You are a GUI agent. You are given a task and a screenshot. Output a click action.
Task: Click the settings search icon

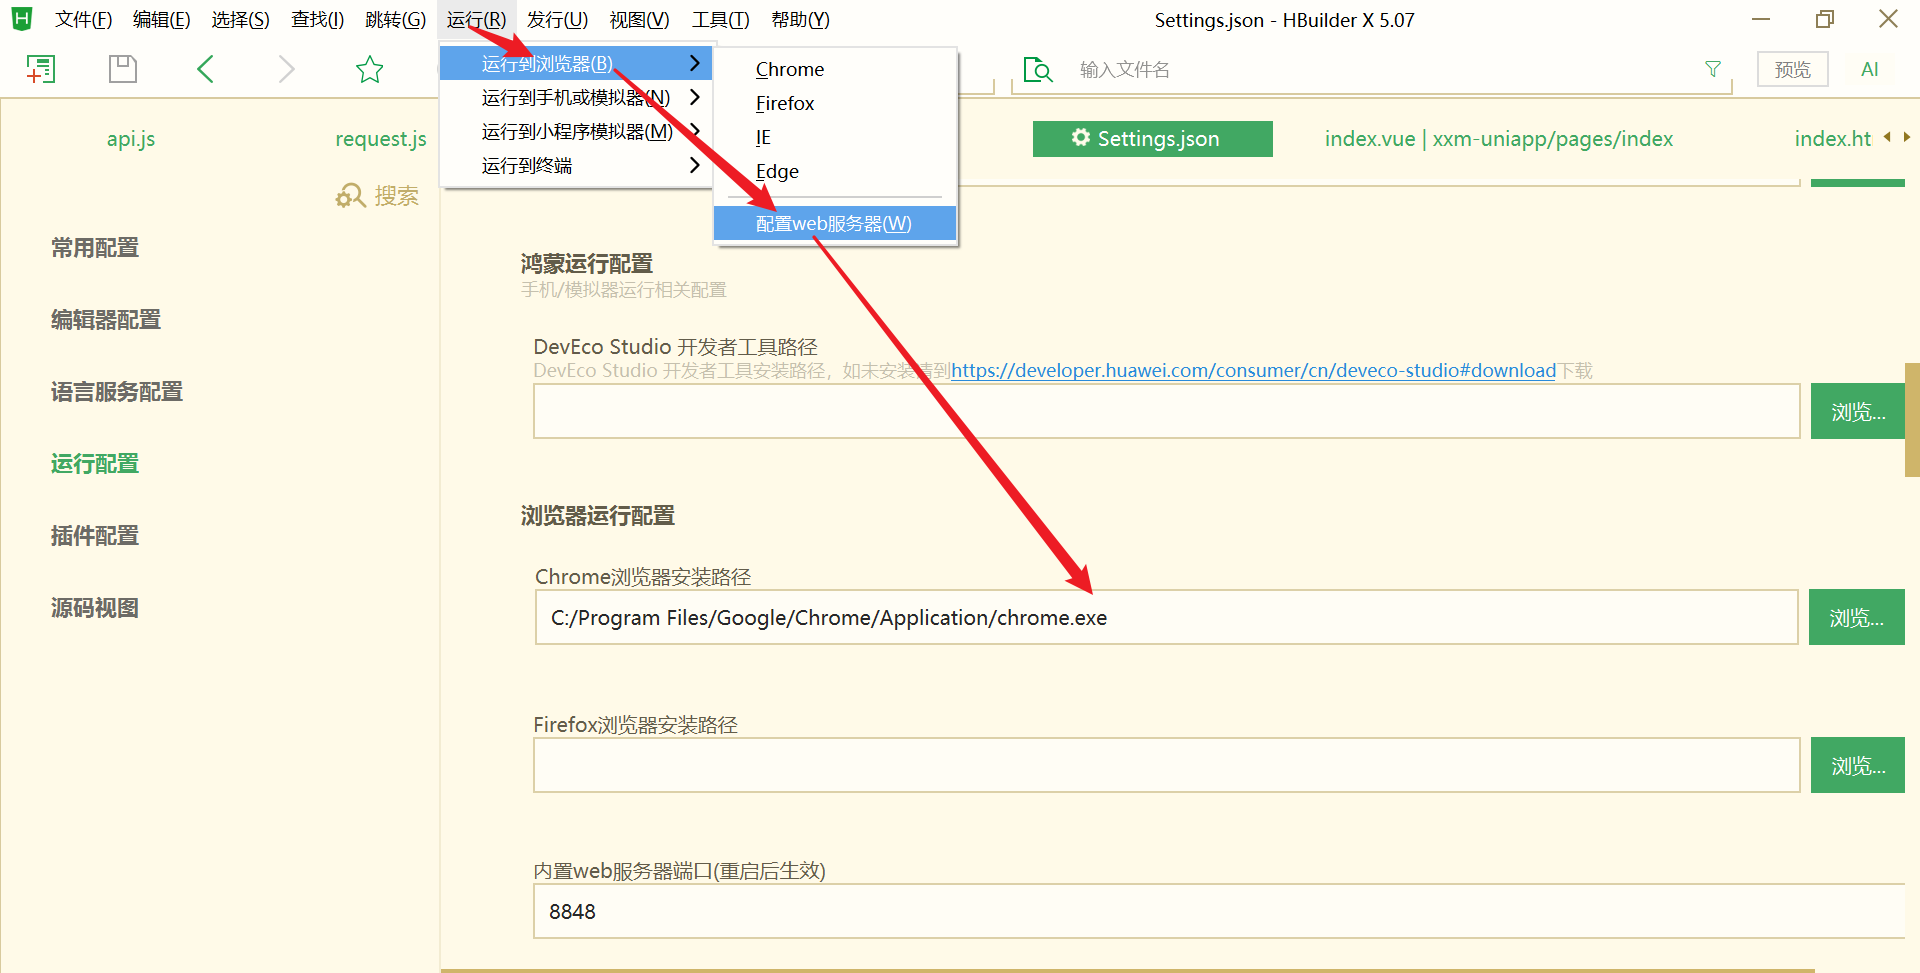coord(350,196)
